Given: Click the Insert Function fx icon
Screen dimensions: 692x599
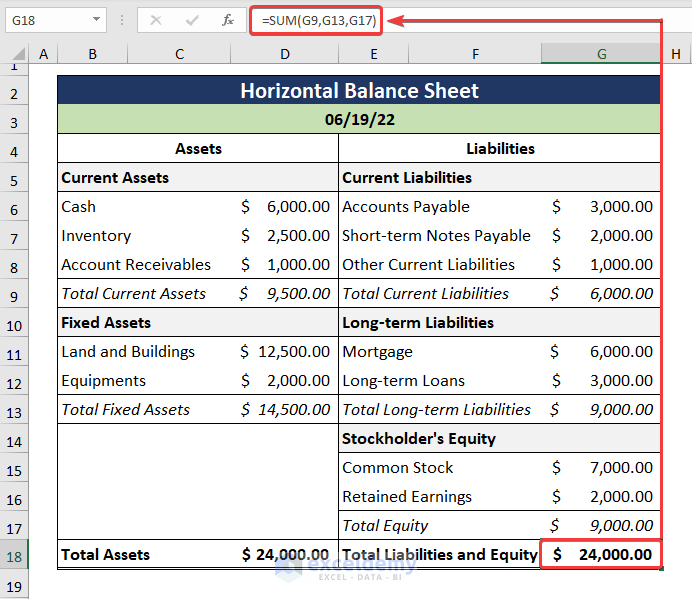Looking at the screenshot, I should [x=228, y=20].
